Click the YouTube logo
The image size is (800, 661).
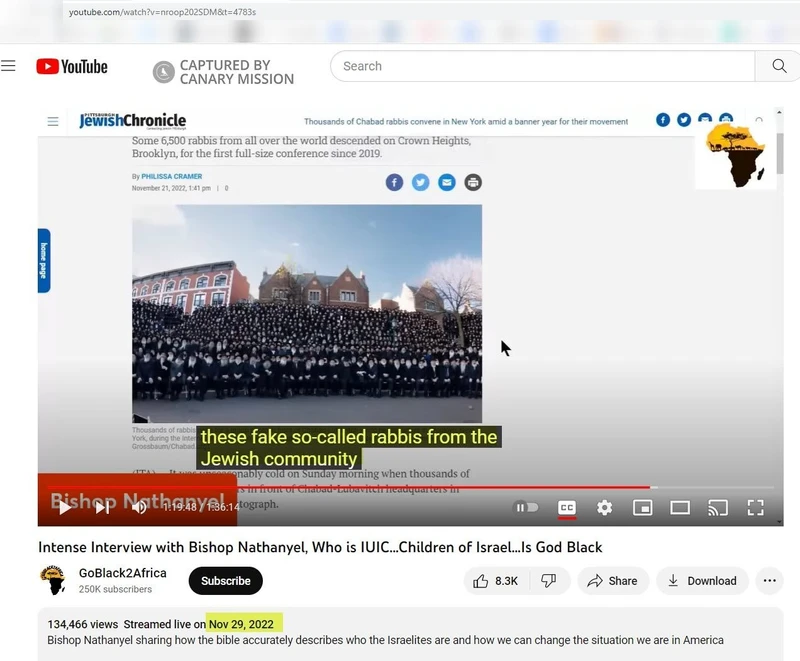click(71, 66)
